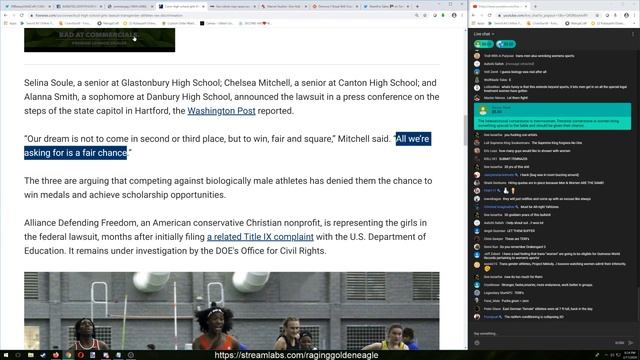The image size is (640, 360).
Task: Open the live chat three-dot options menu
Action: click(633, 34)
